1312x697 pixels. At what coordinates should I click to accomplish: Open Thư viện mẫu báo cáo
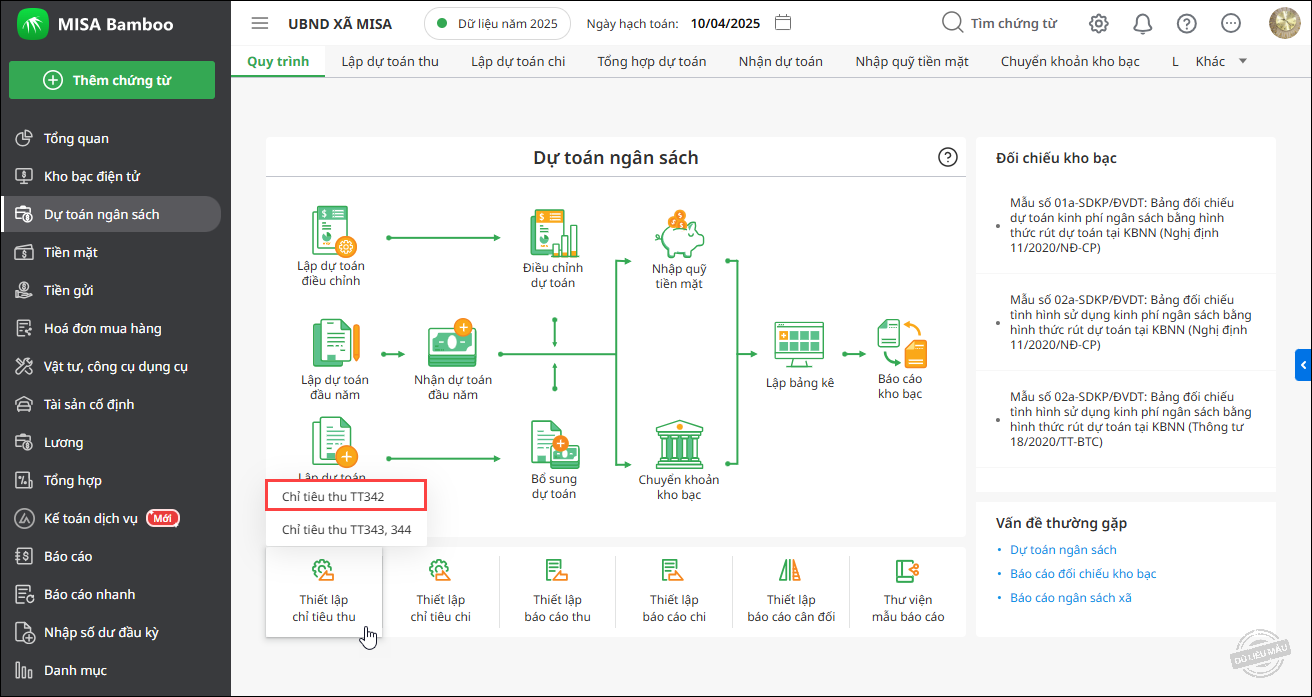[908, 592]
